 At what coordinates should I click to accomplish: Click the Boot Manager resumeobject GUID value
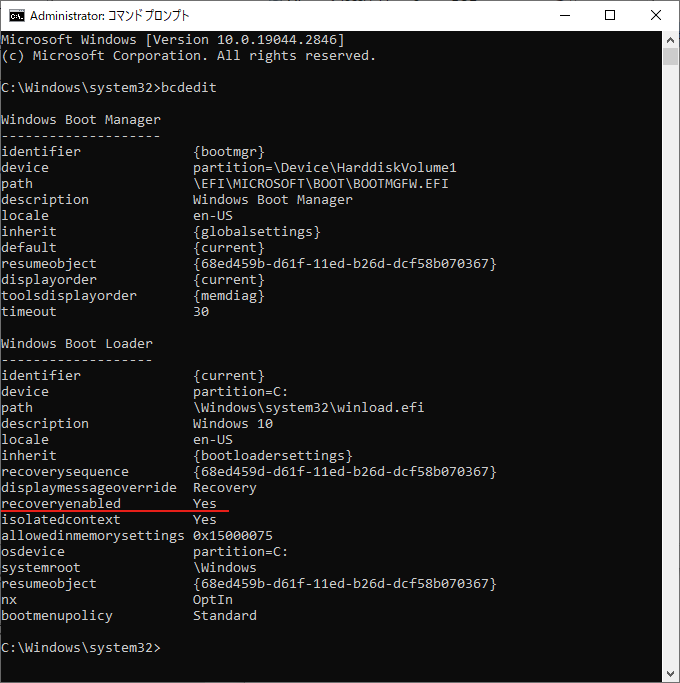click(345, 264)
